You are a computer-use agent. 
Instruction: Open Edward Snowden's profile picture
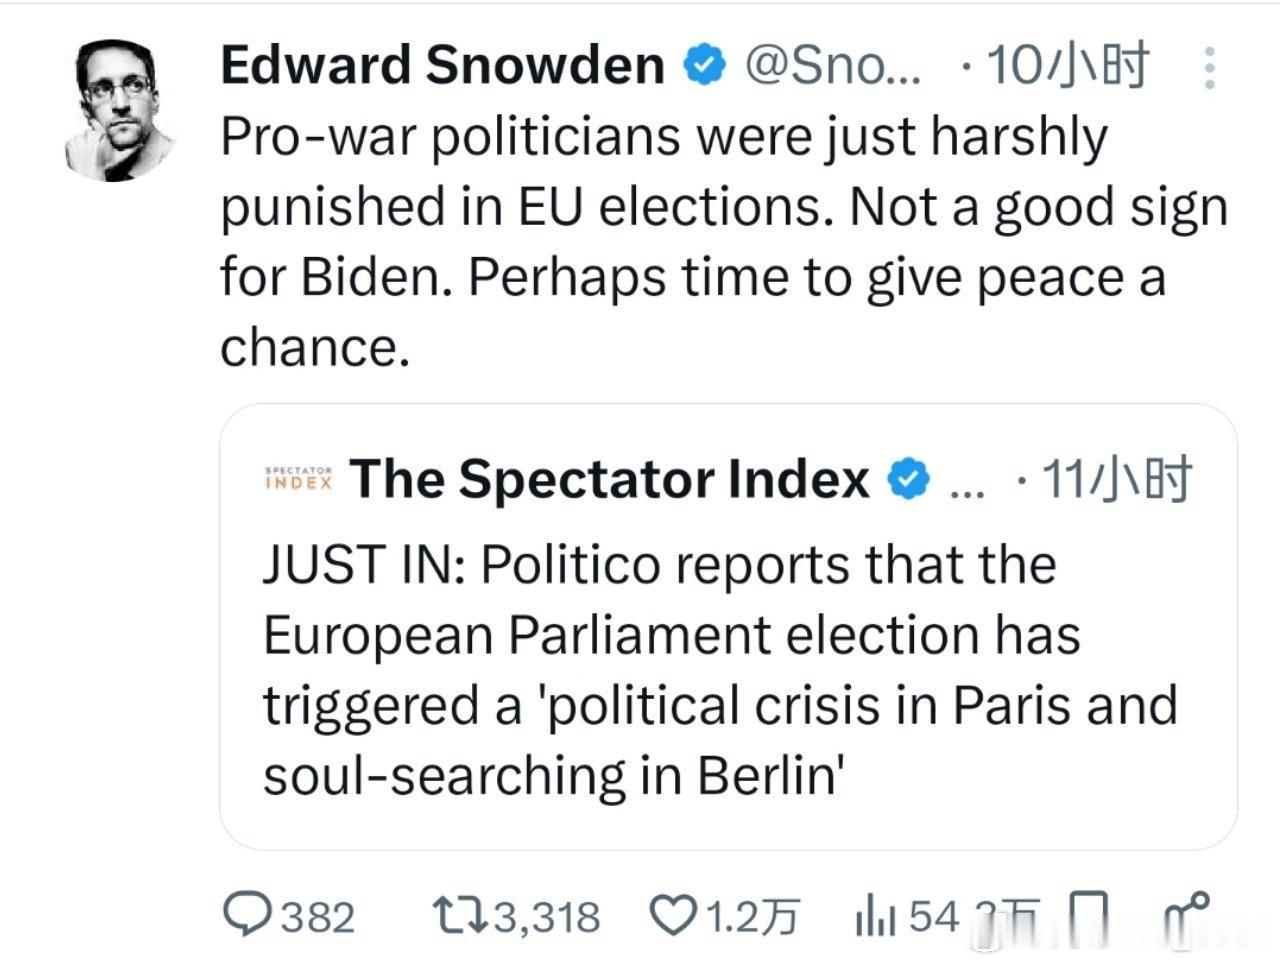click(x=120, y=110)
